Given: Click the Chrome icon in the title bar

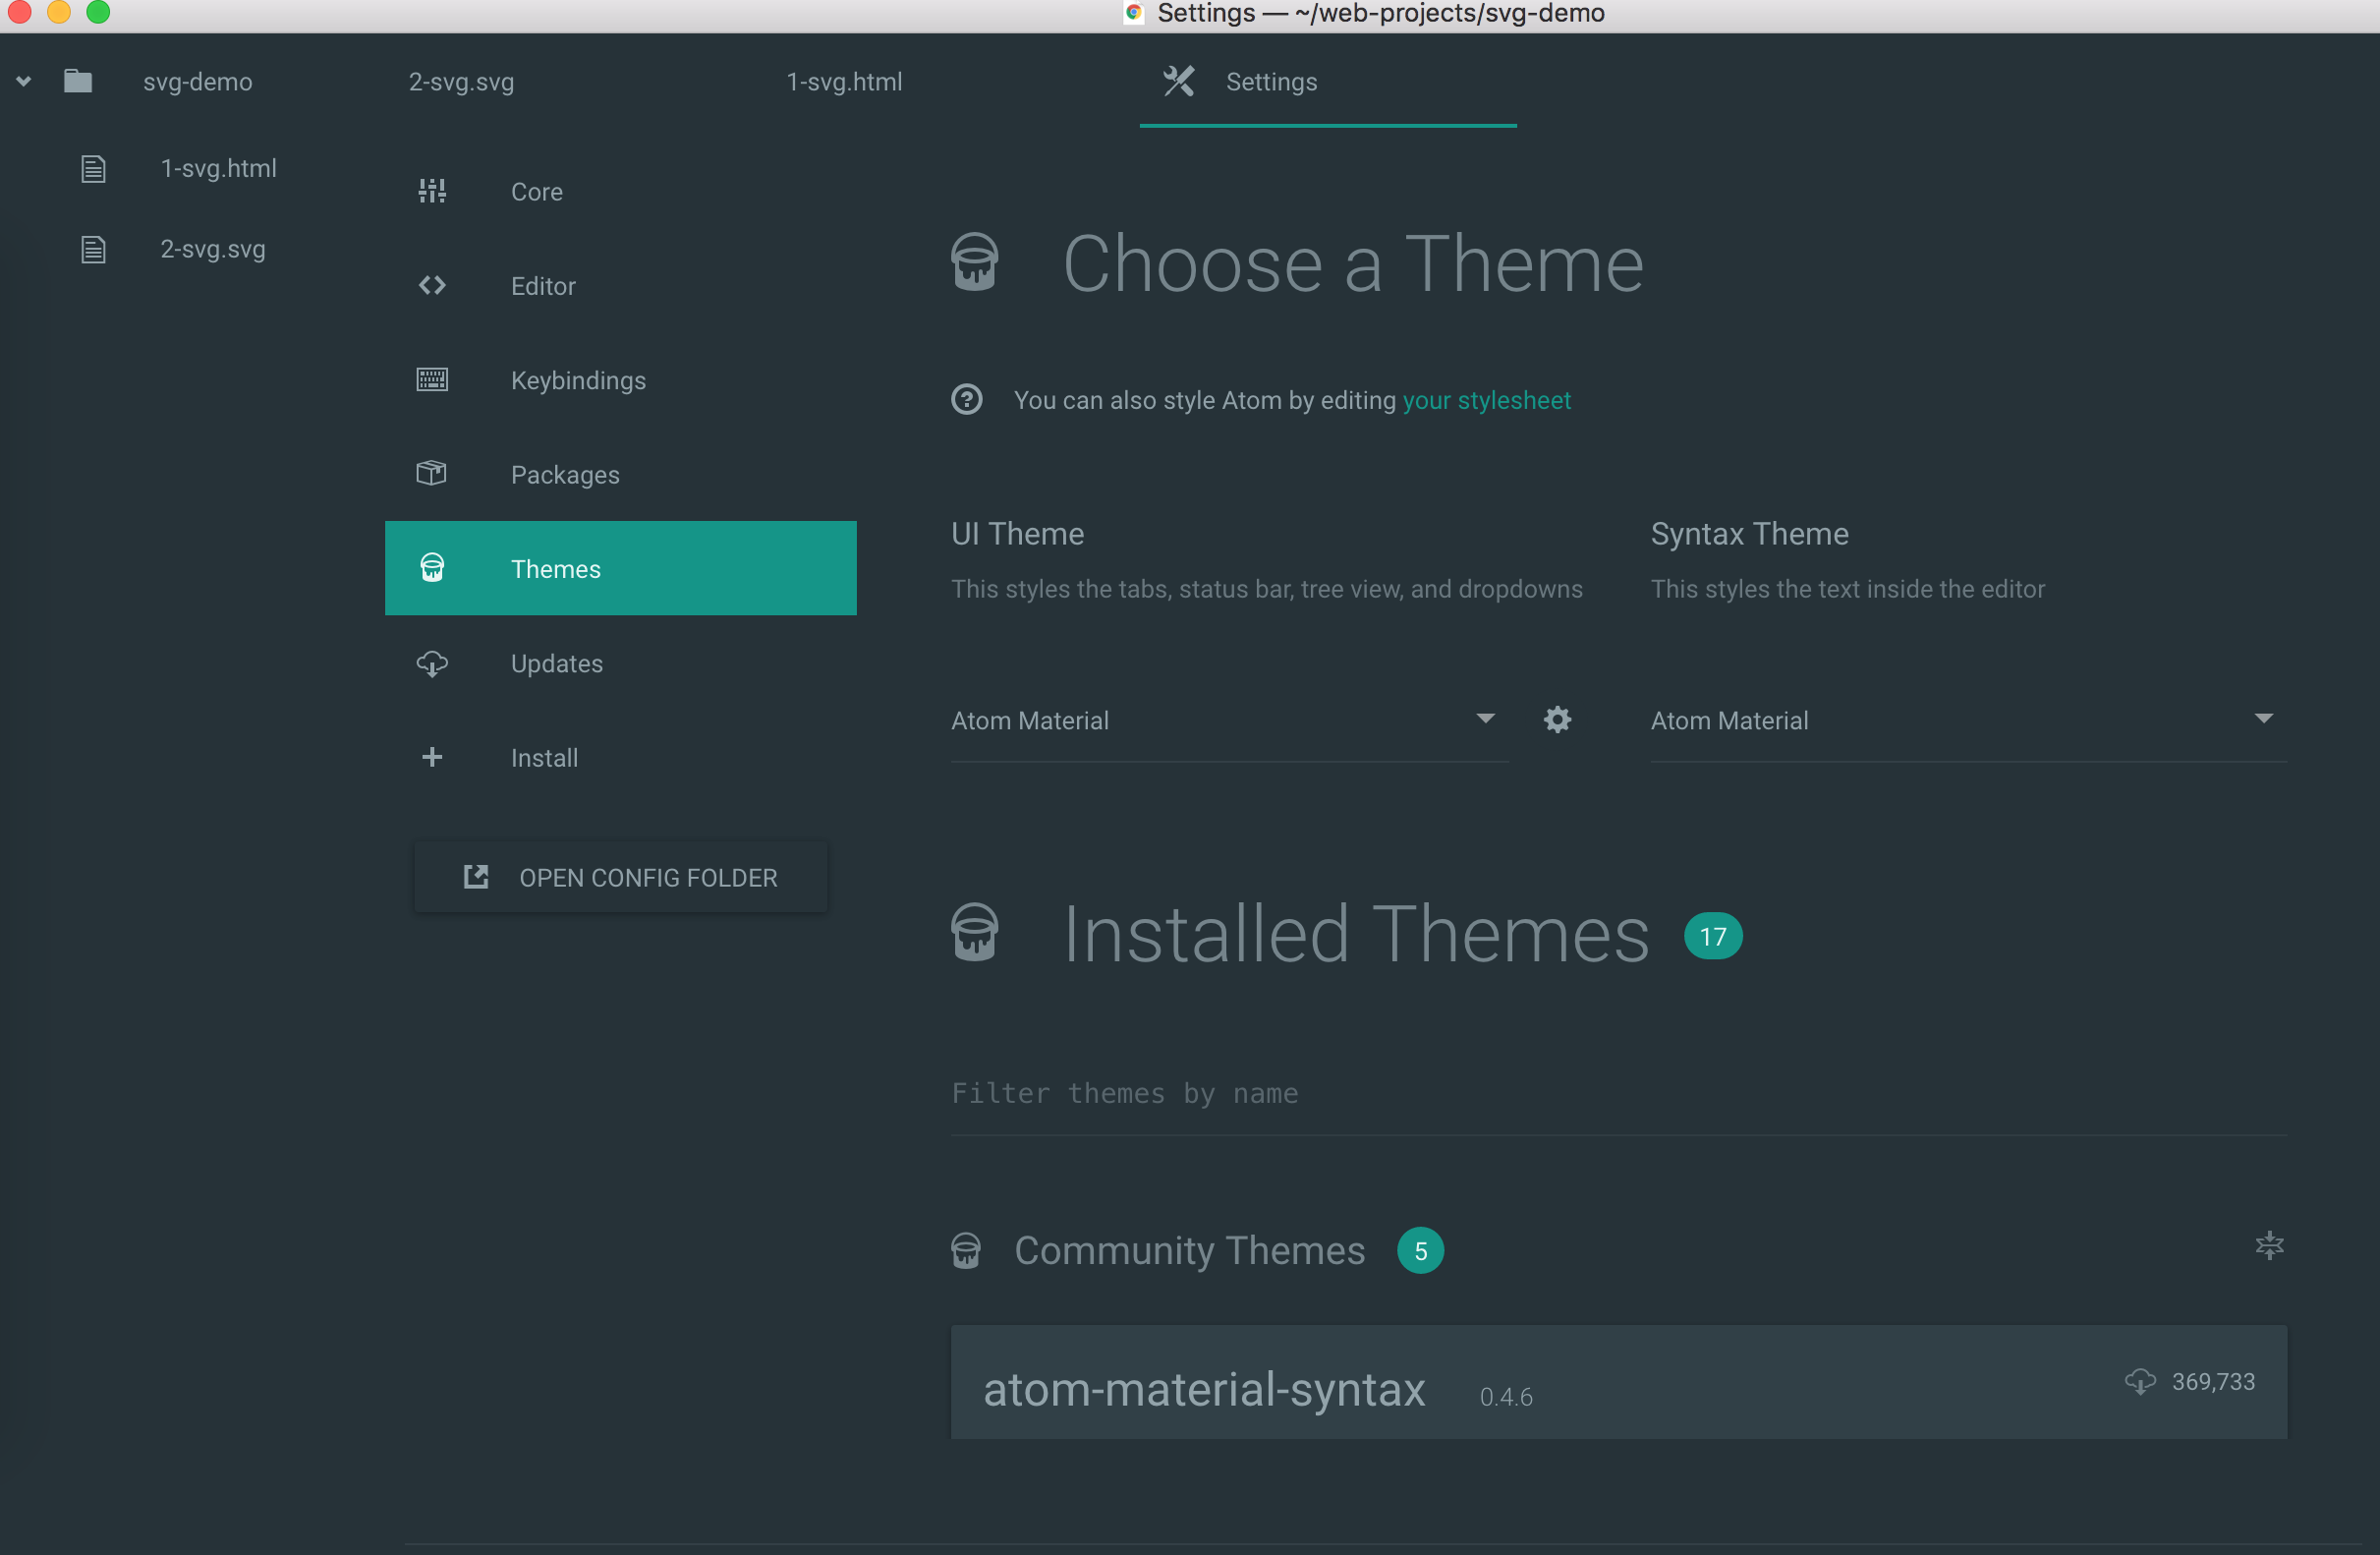Looking at the screenshot, I should tap(1133, 13).
